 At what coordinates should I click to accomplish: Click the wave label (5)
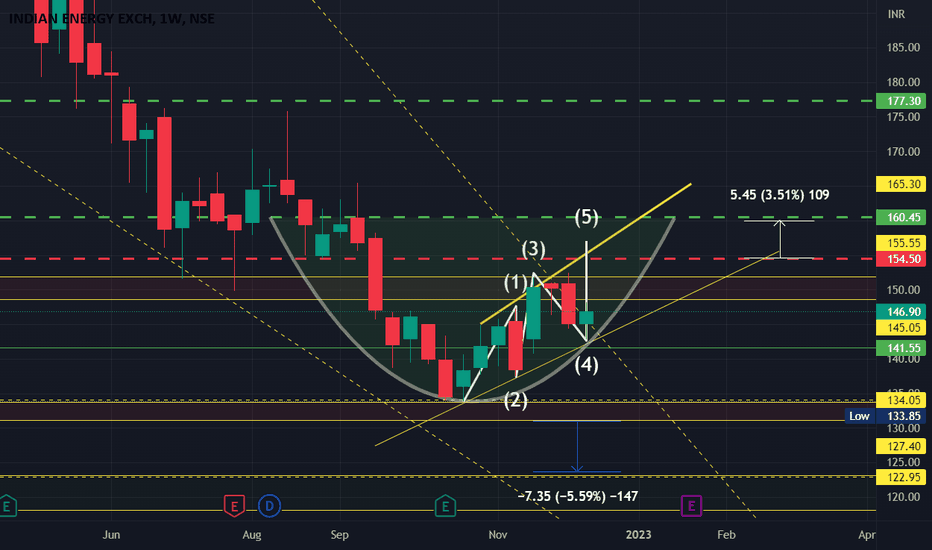coord(587,216)
